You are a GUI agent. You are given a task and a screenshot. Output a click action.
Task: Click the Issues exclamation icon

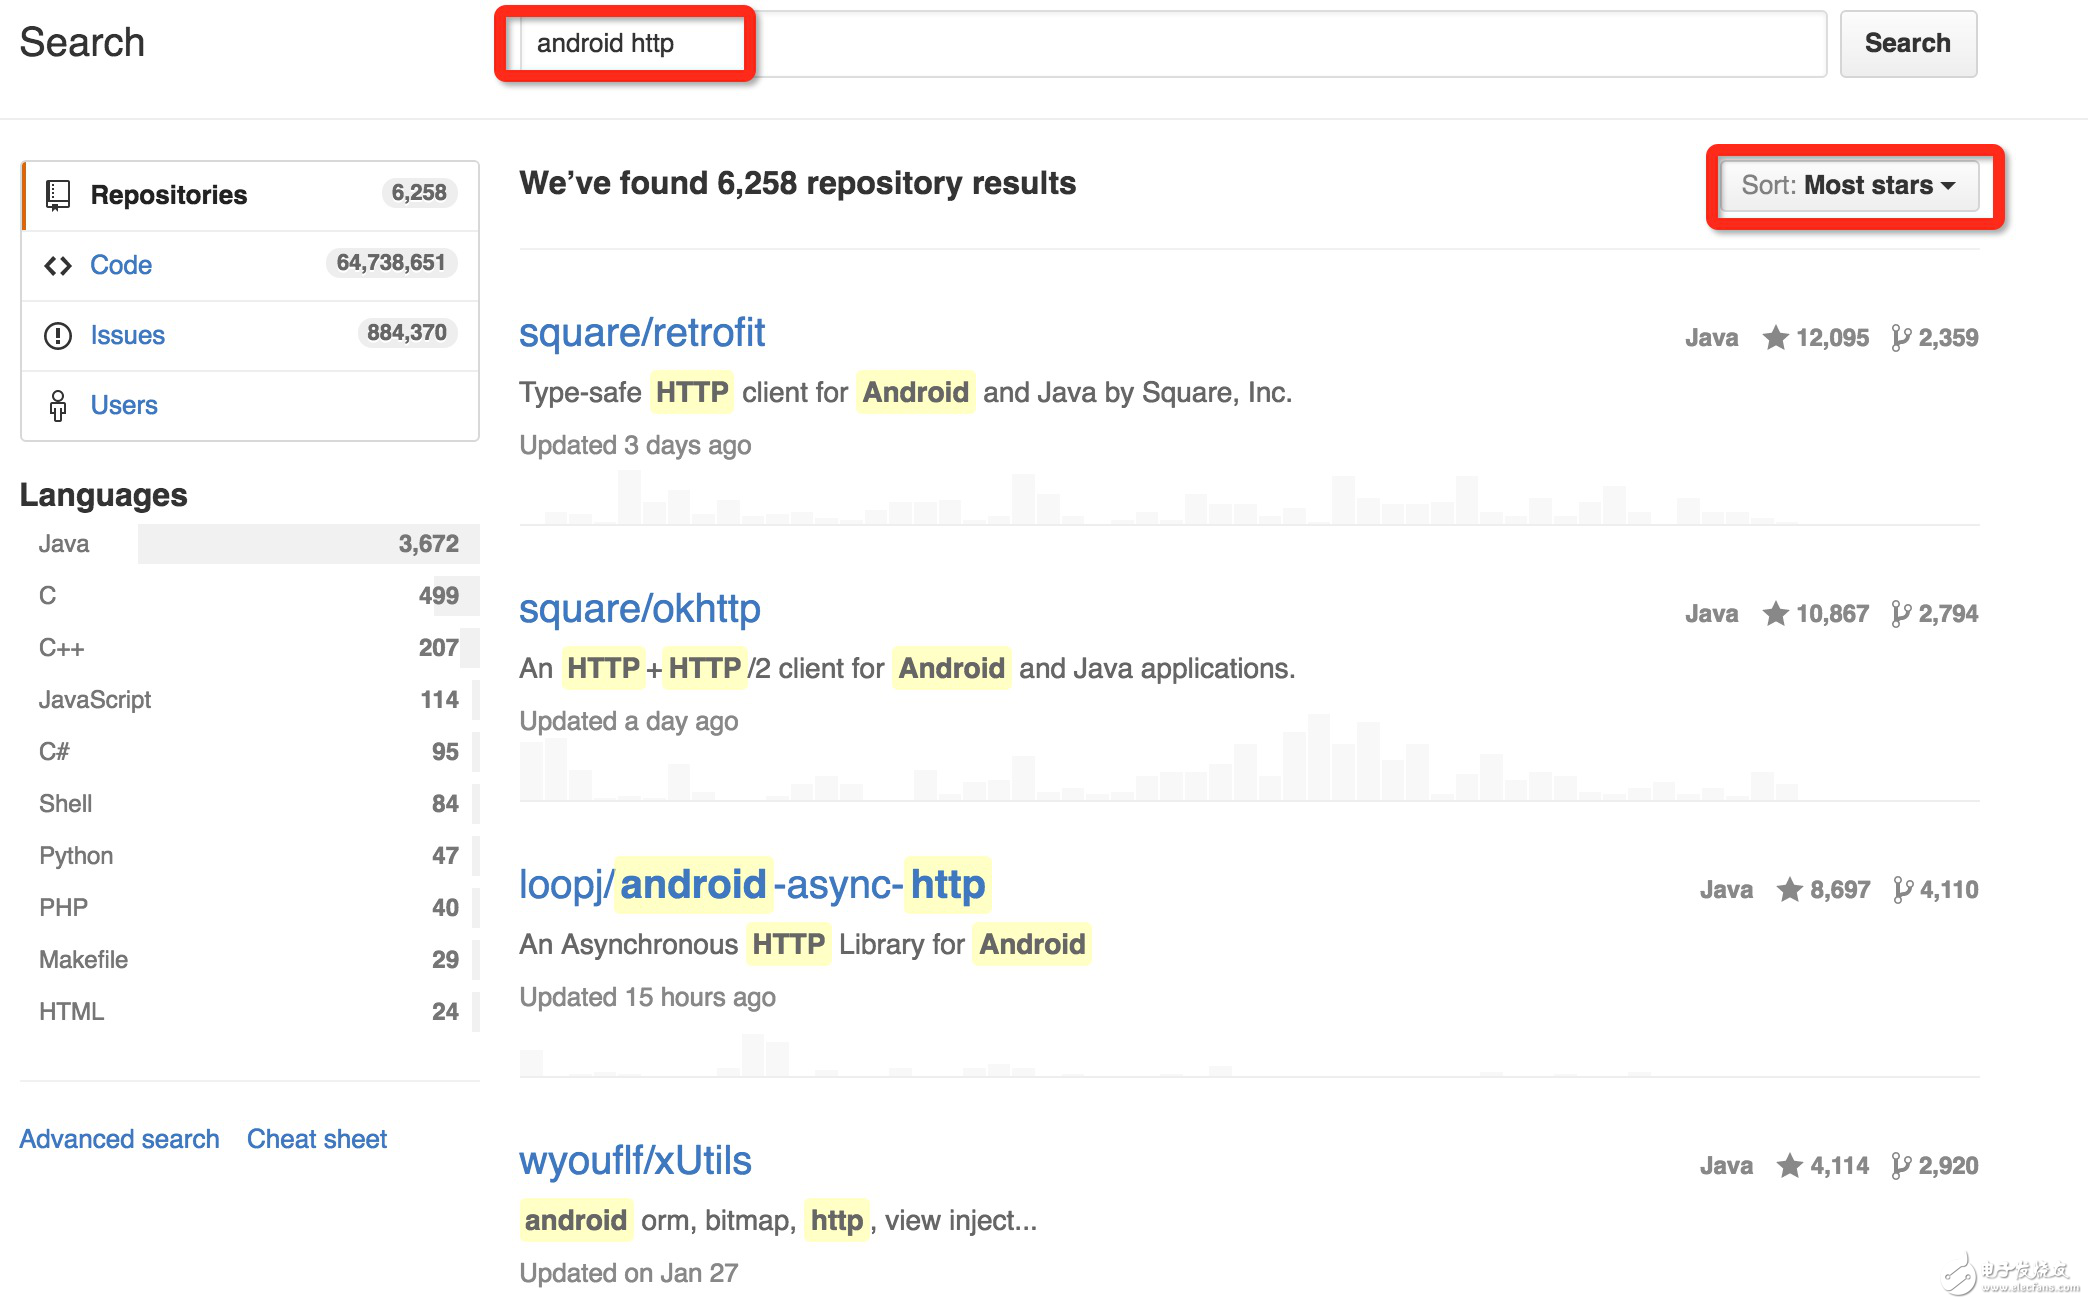58,335
